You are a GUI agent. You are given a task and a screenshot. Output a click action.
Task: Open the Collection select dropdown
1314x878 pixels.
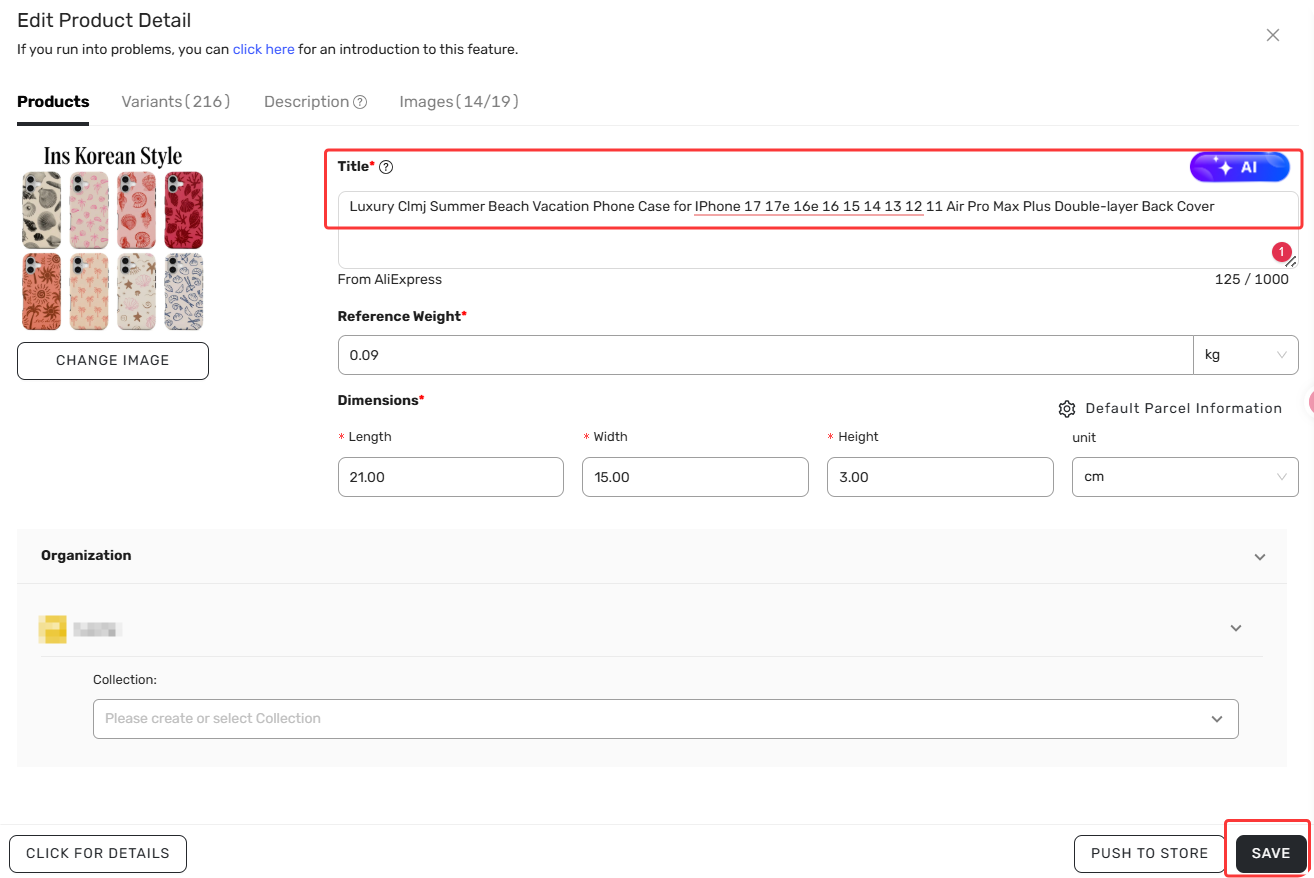666,719
